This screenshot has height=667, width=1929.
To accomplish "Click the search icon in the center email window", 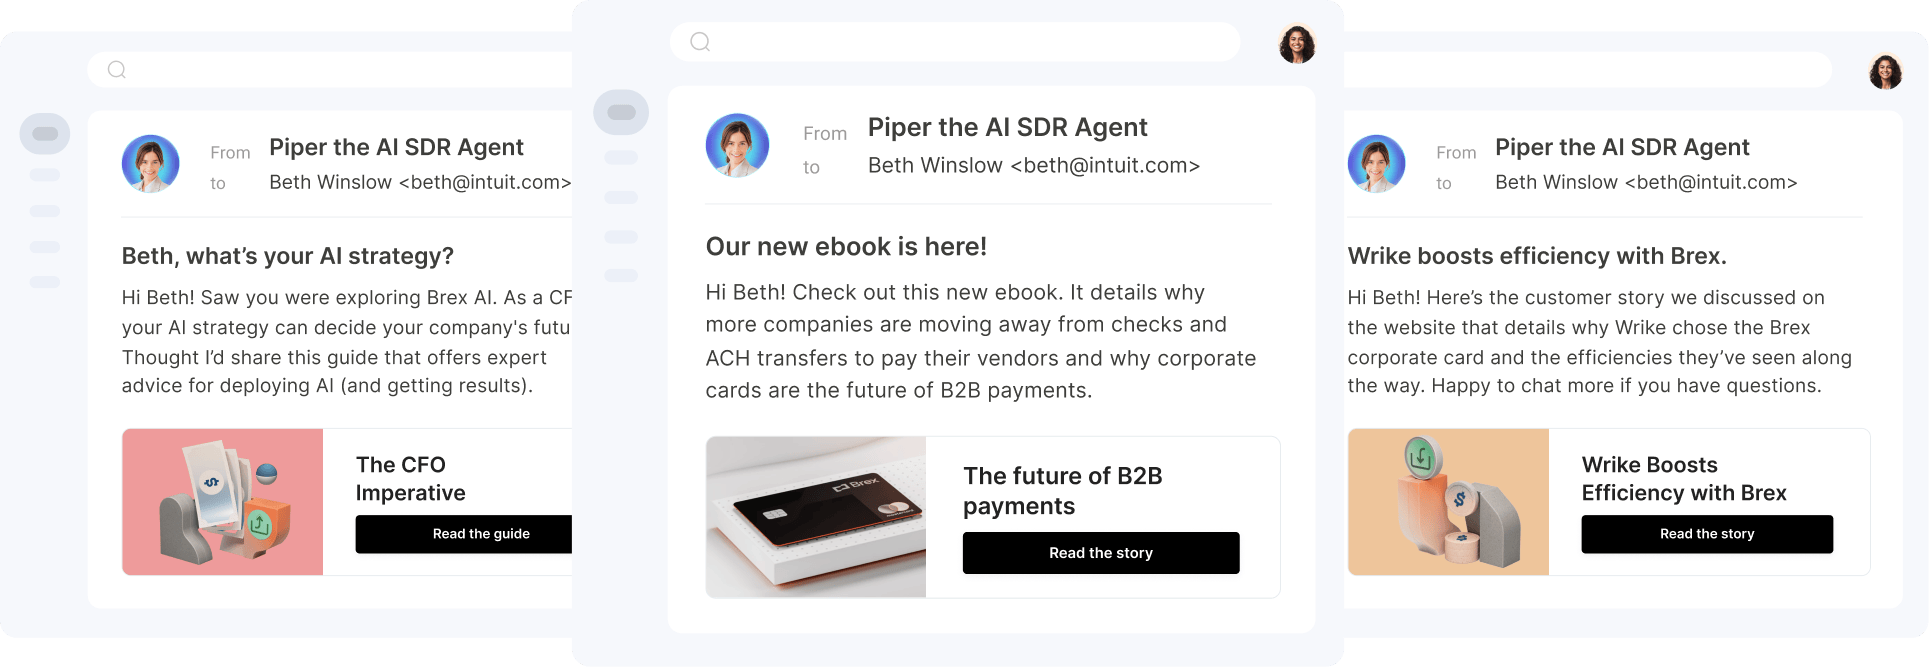I will 700,42.
